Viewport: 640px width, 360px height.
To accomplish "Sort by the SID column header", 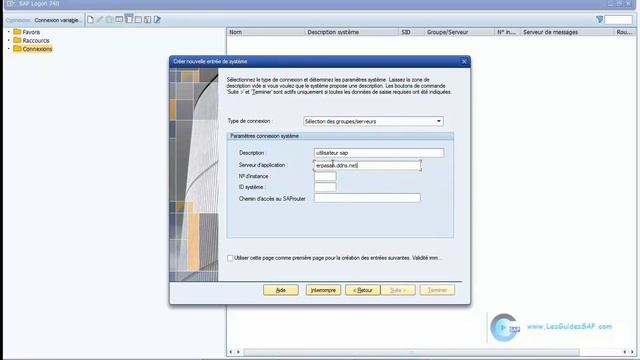I will point(411,32).
